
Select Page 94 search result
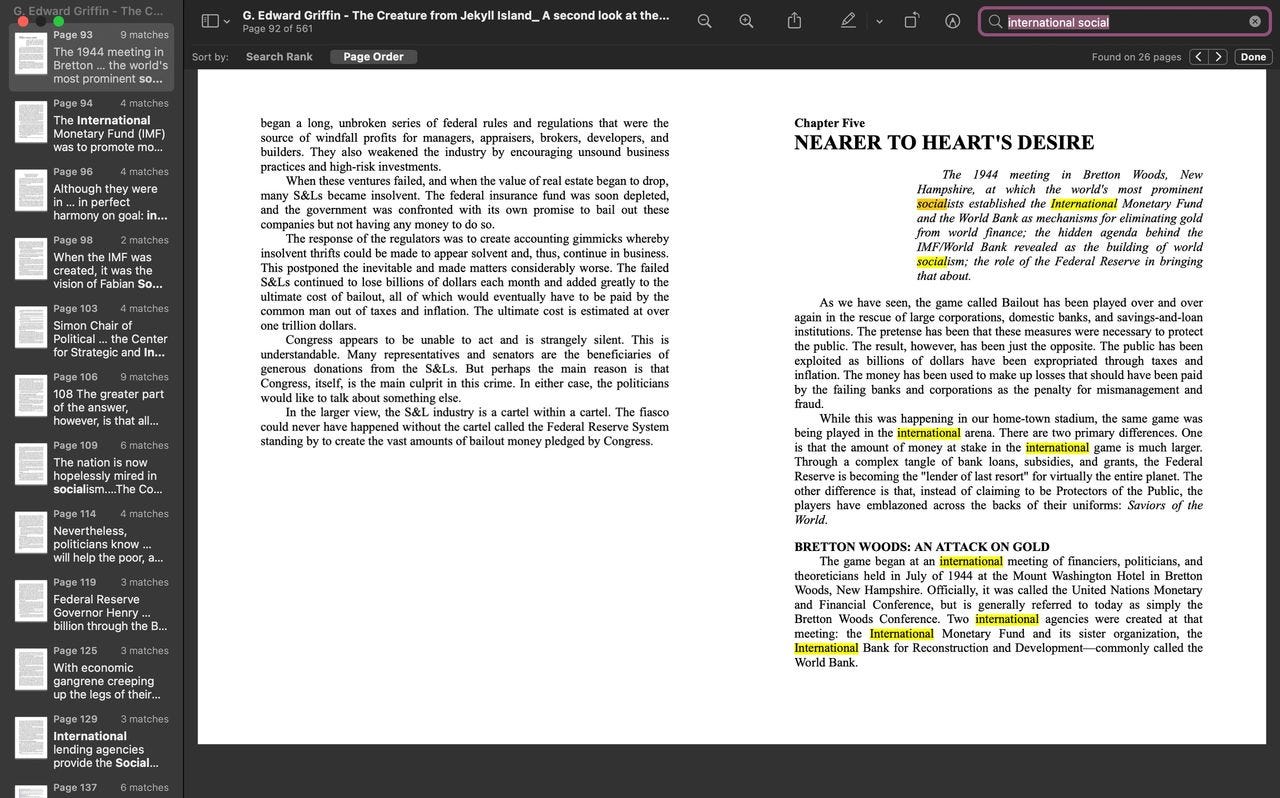(92, 125)
